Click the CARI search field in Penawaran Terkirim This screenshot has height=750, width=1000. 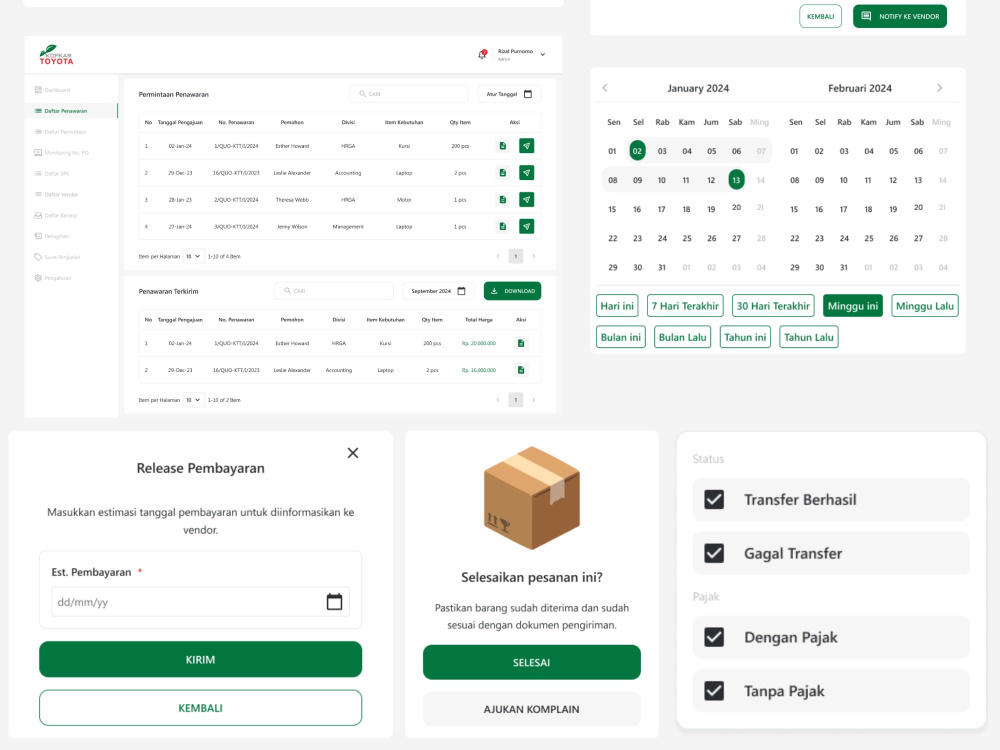pyautogui.click(x=334, y=291)
